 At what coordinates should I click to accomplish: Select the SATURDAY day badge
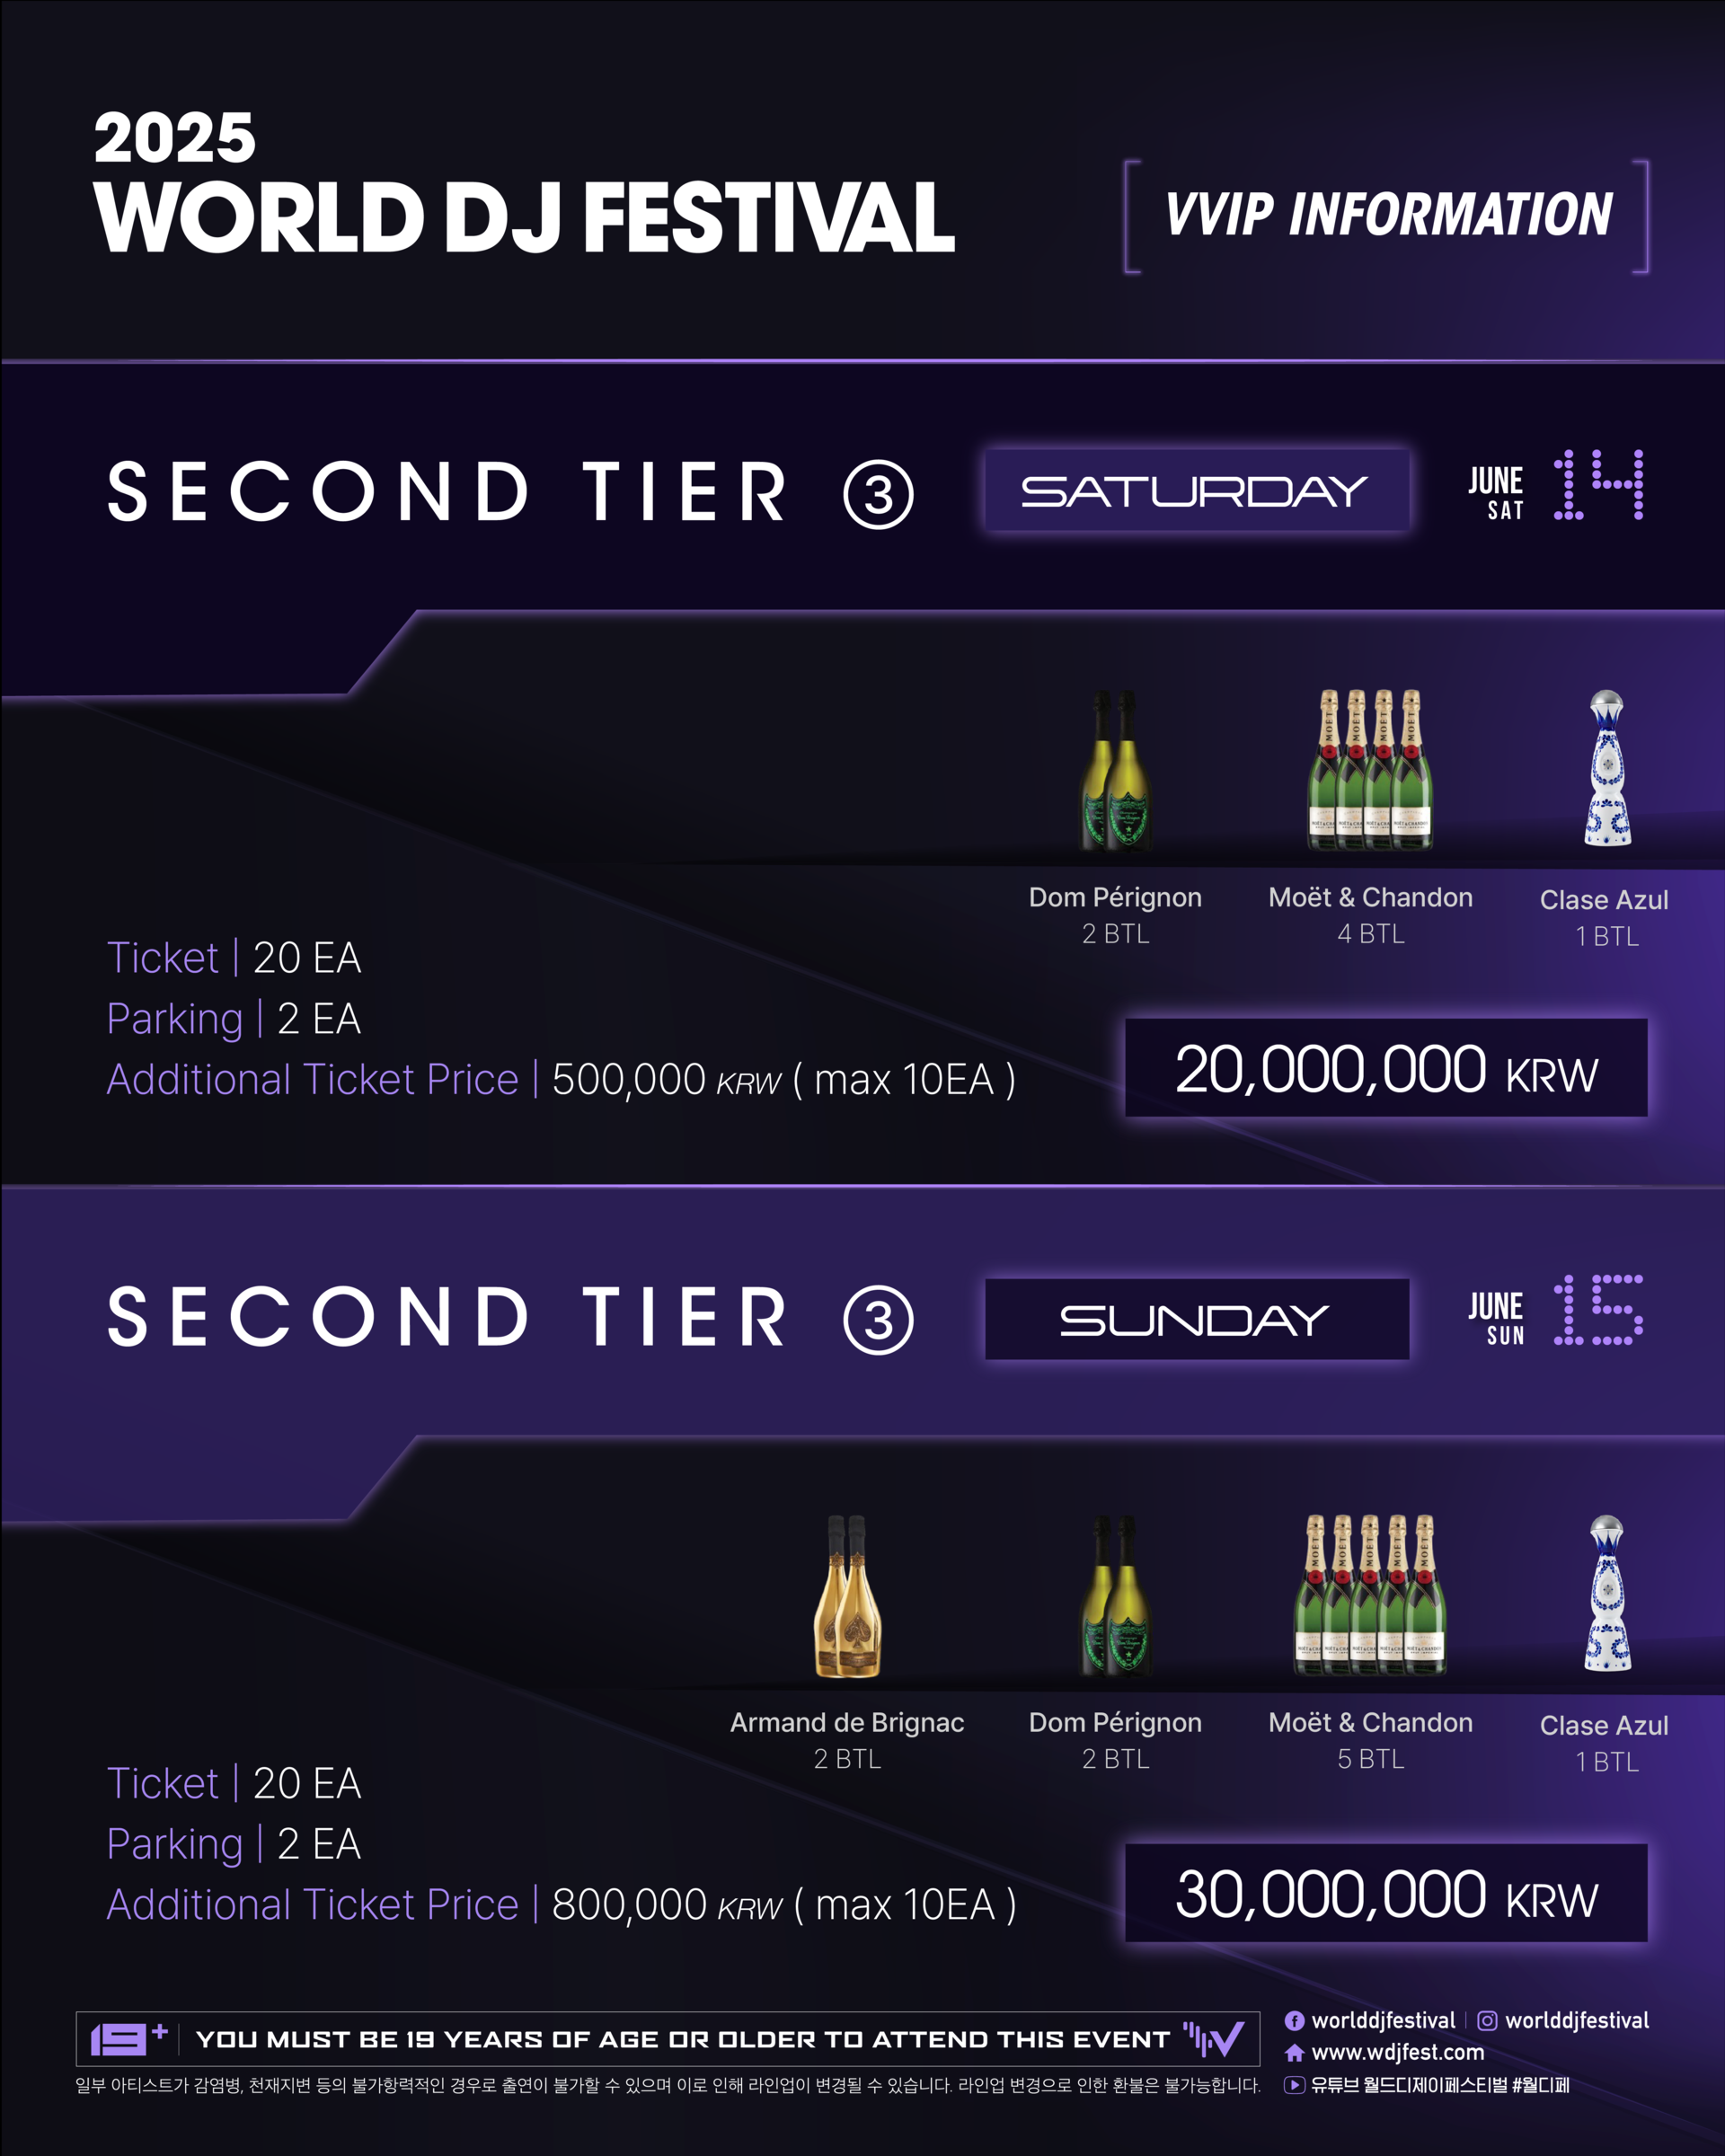tap(1197, 490)
